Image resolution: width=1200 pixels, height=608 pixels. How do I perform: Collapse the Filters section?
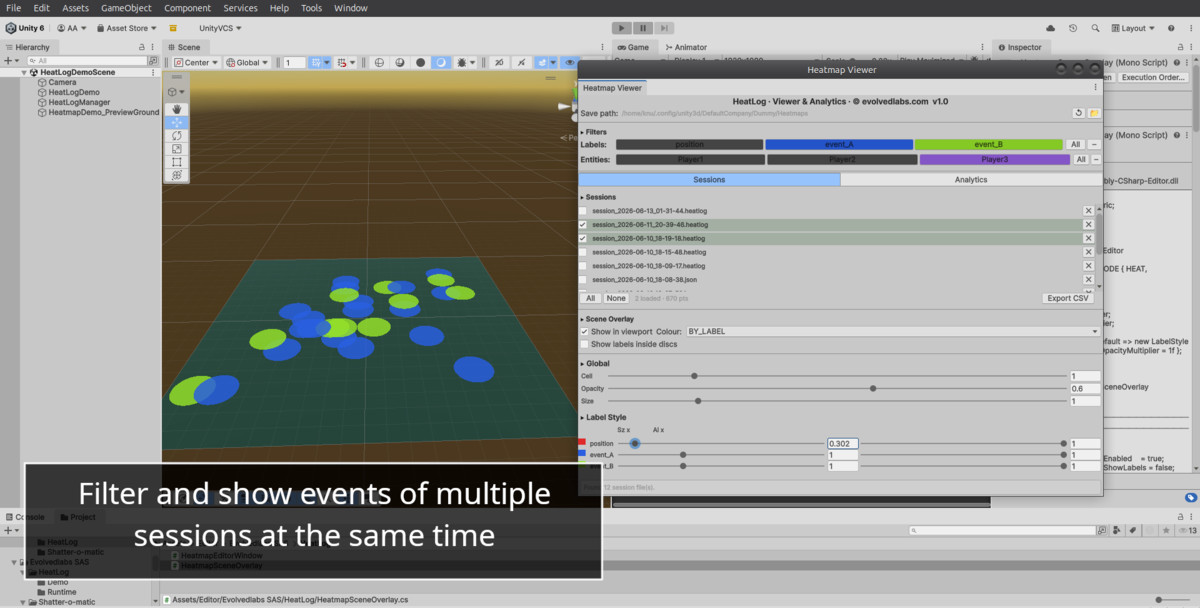click(x=583, y=132)
